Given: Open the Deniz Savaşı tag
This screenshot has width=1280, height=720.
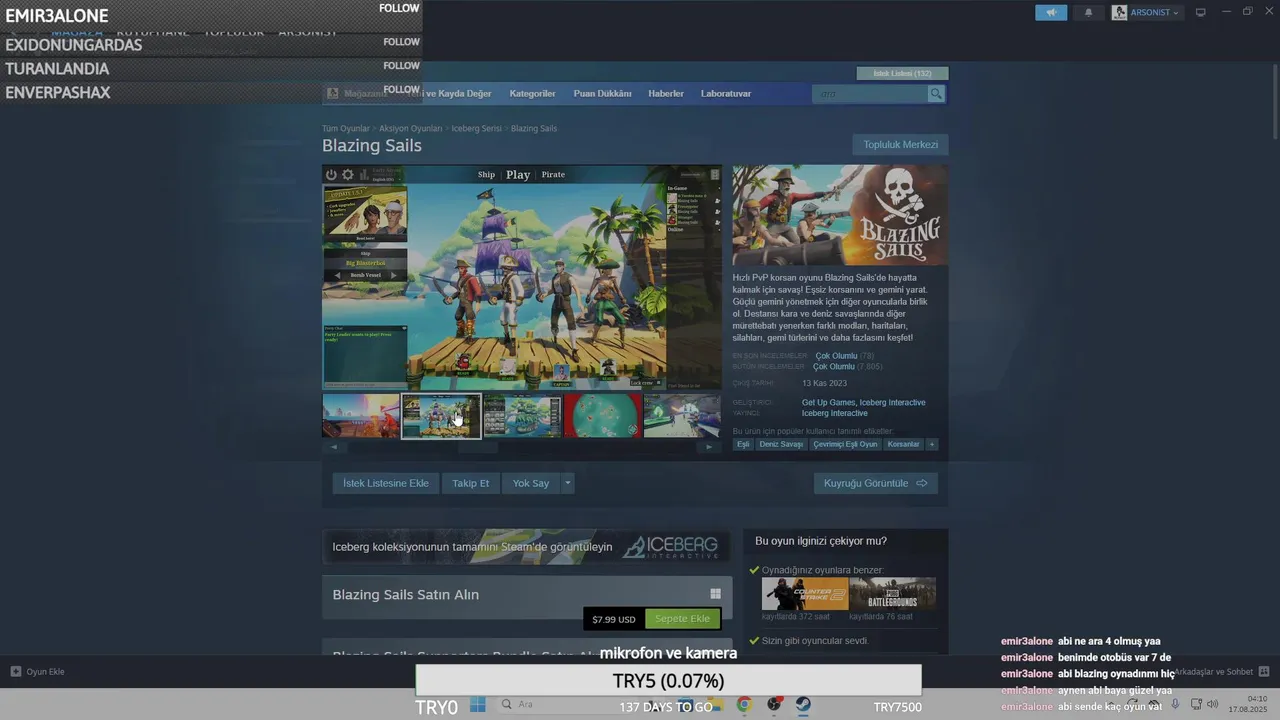Looking at the screenshot, I should [x=781, y=444].
